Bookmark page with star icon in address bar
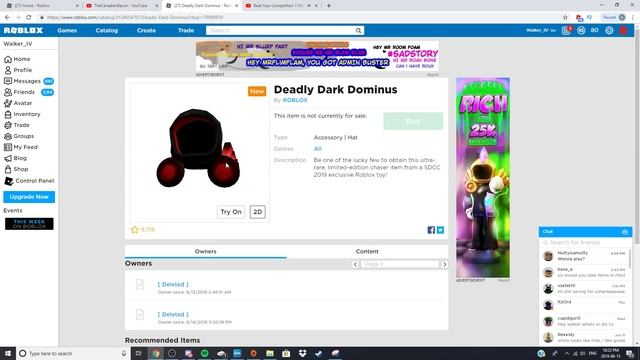 565,18
